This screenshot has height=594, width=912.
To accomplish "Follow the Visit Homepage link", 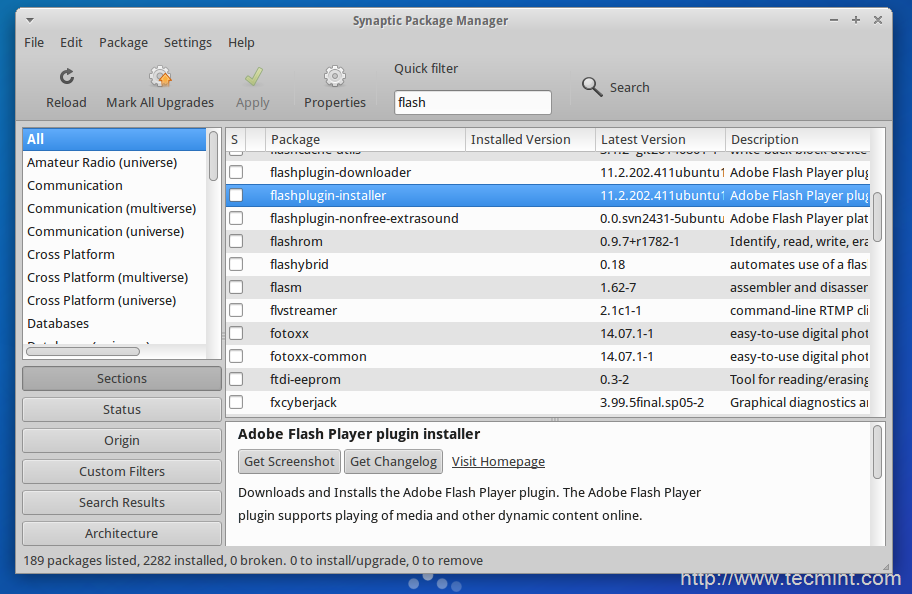I will (x=498, y=462).
